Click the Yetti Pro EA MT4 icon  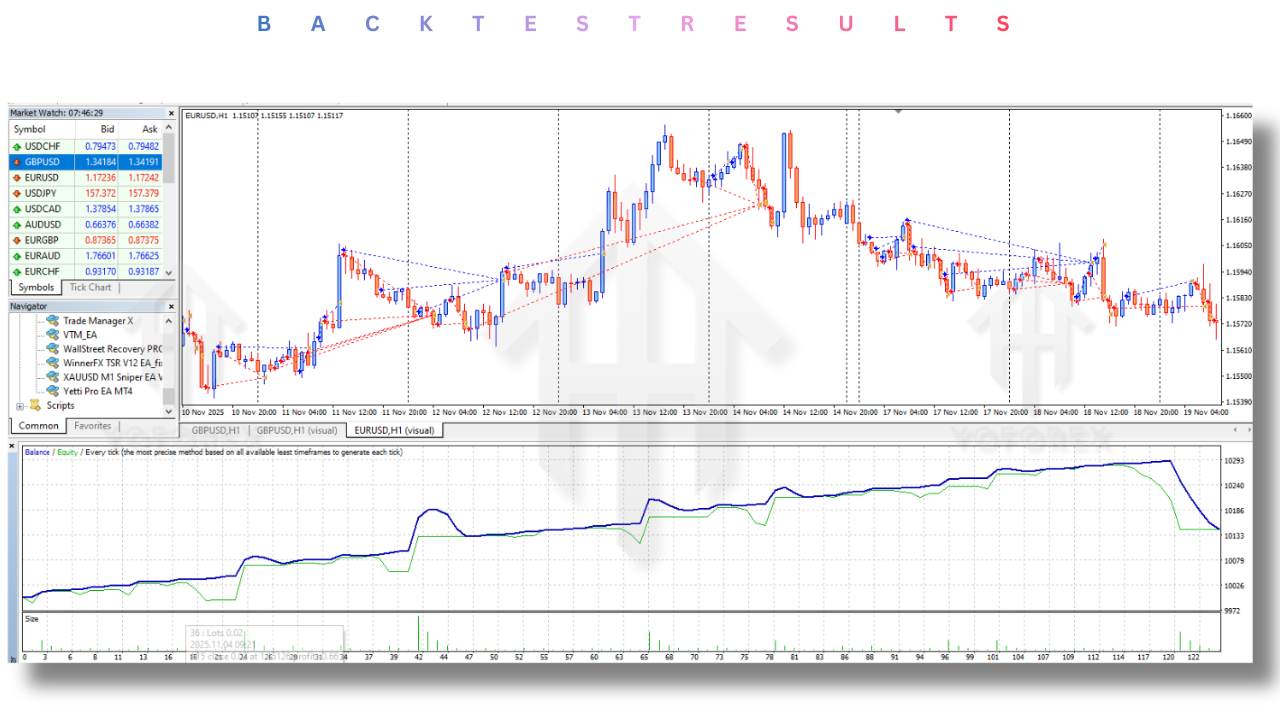coord(53,391)
